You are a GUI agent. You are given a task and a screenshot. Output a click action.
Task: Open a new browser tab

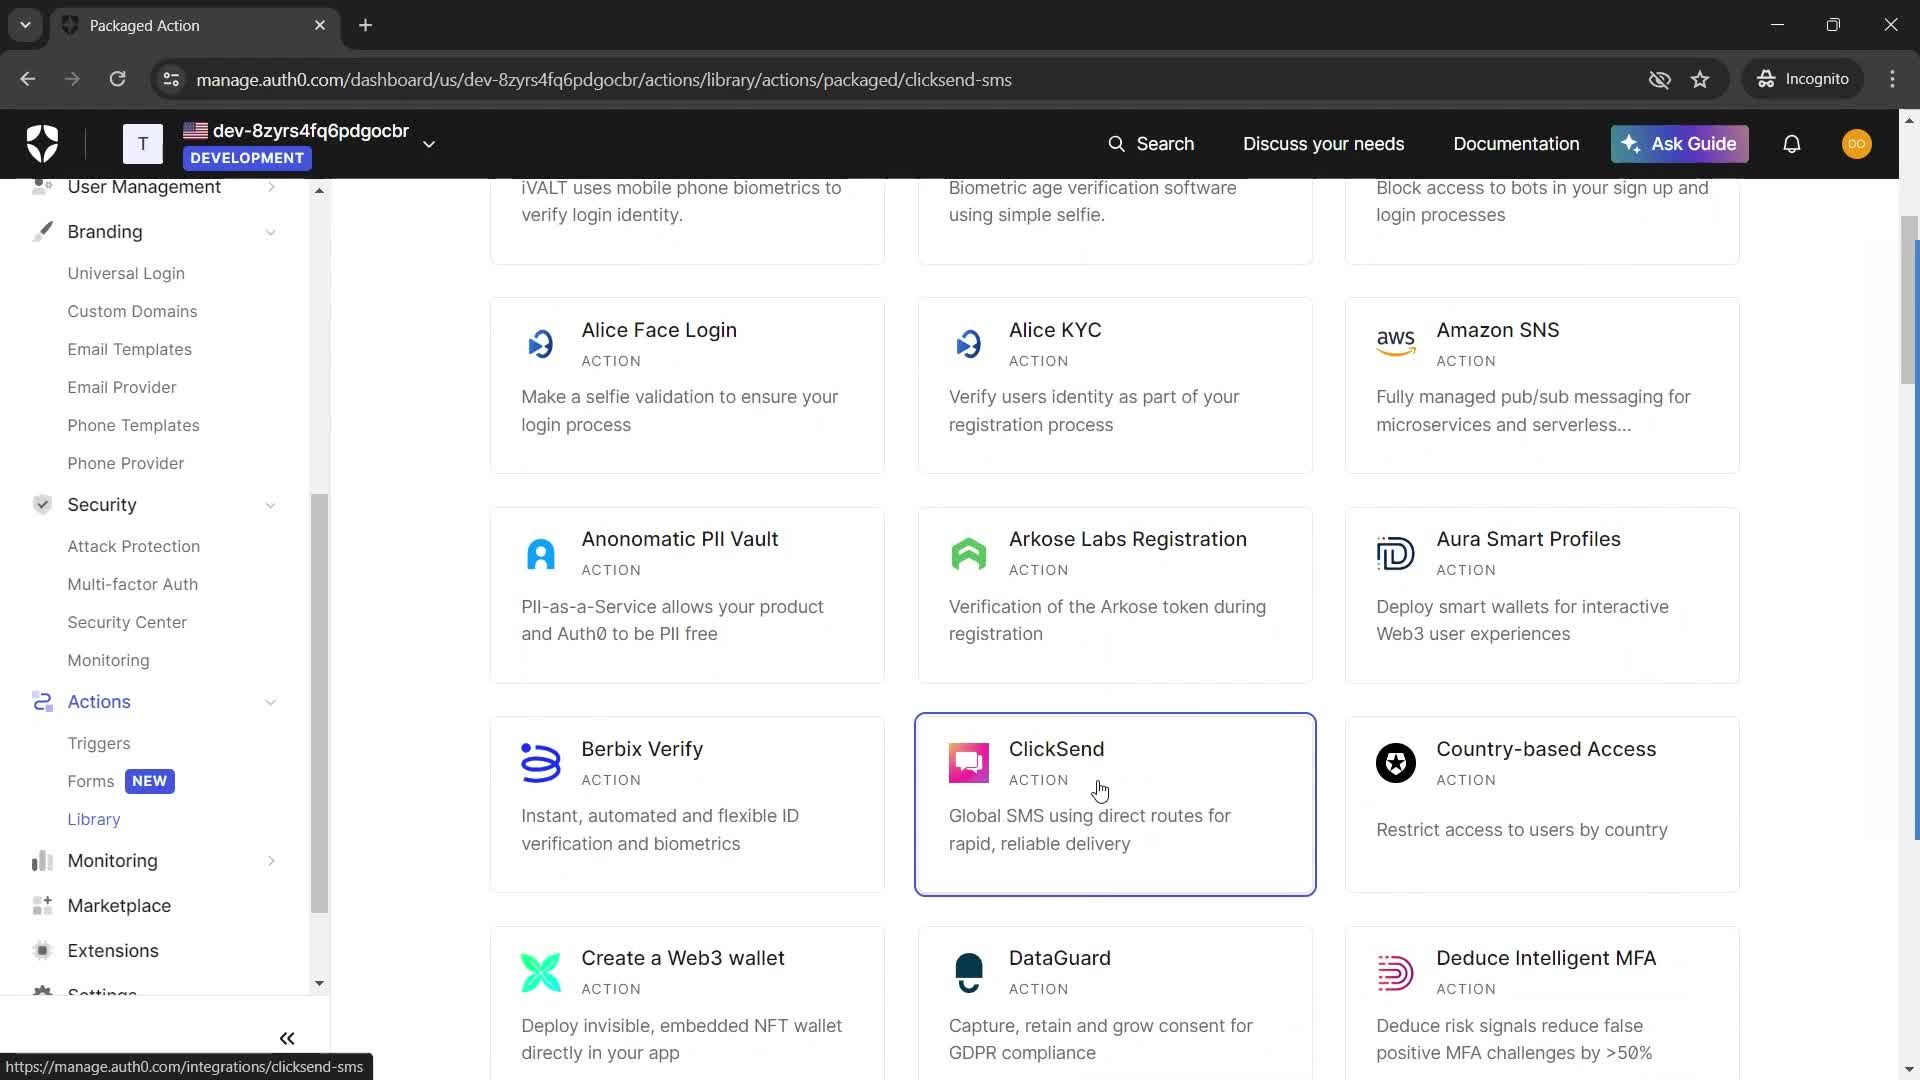(x=366, y=25)
